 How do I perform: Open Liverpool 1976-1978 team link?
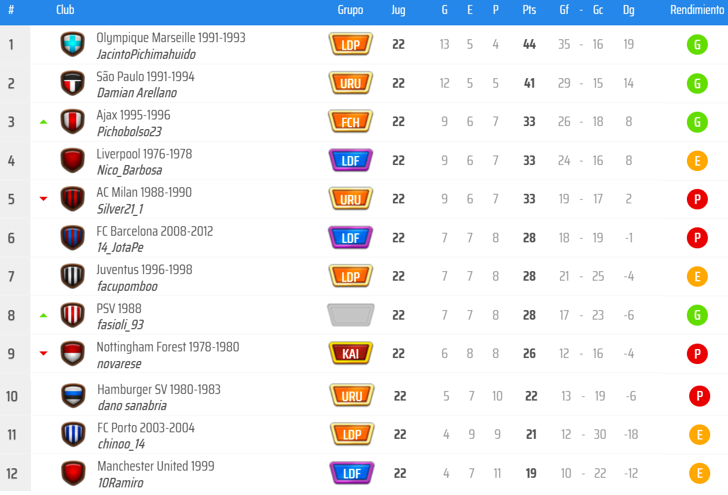pyautogui.click(x=144, y=154)
